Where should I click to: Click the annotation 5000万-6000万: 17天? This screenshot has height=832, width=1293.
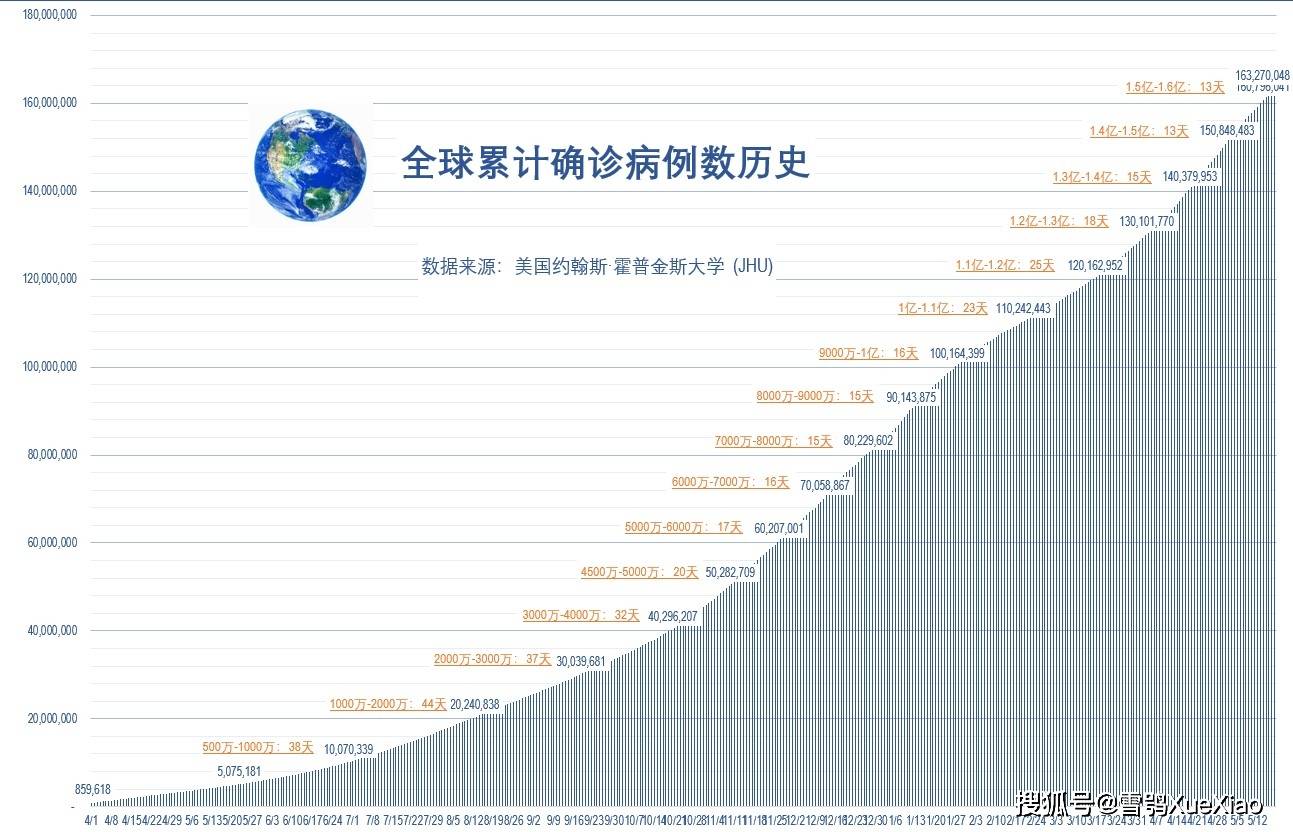(x=684, y=528)
